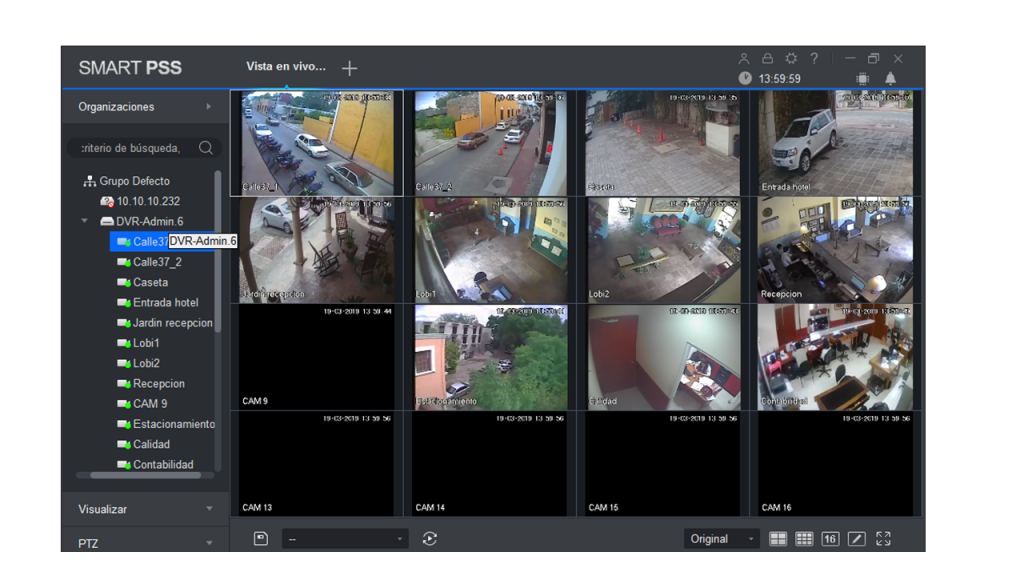Click the camera icon beside Recepcion
Image resolution: width=1024 pixels, height=576 pixels.
[123, 383]
